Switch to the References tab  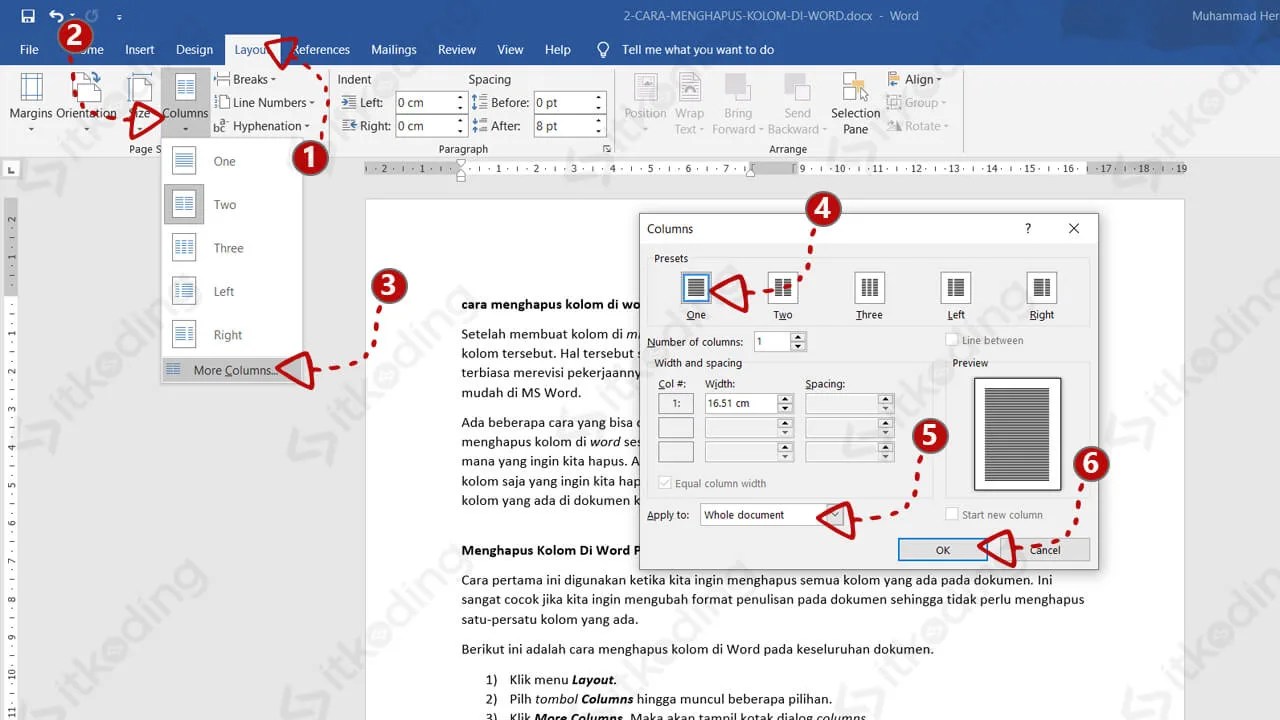(x=320, y=49)
